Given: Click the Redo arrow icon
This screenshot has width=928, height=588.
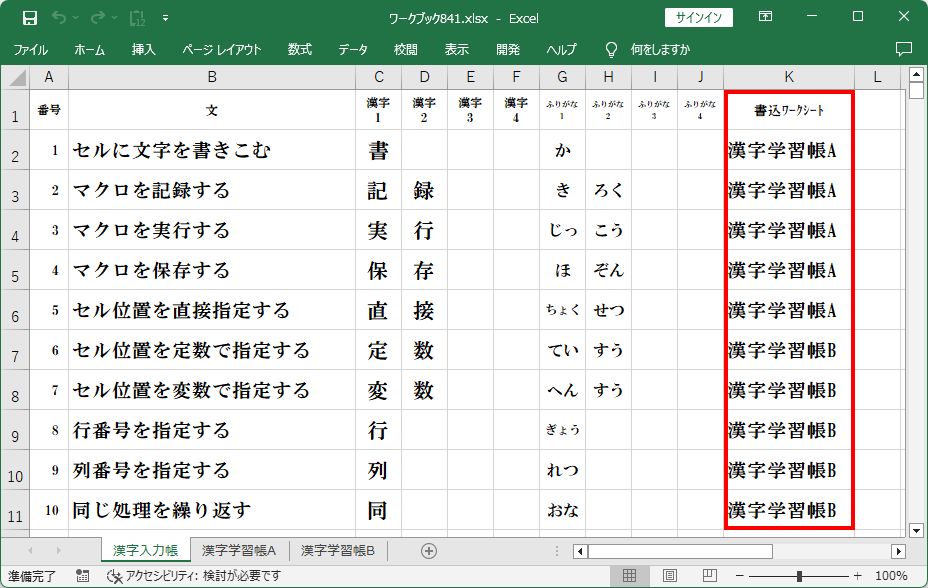Looking at the screenshot, I should [97, 18].
